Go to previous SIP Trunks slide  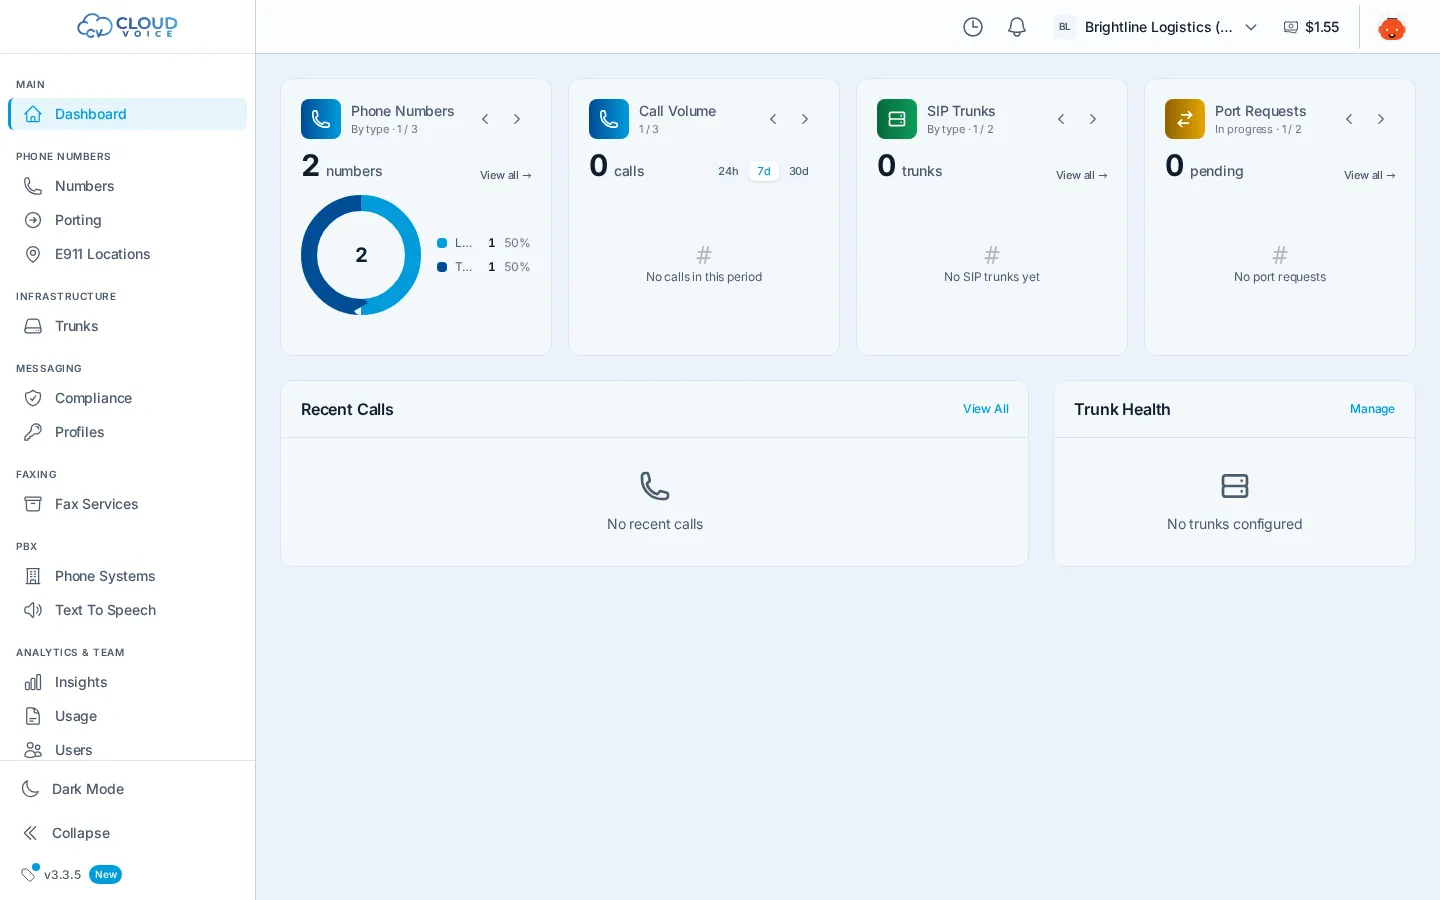tap(1061, 119)
